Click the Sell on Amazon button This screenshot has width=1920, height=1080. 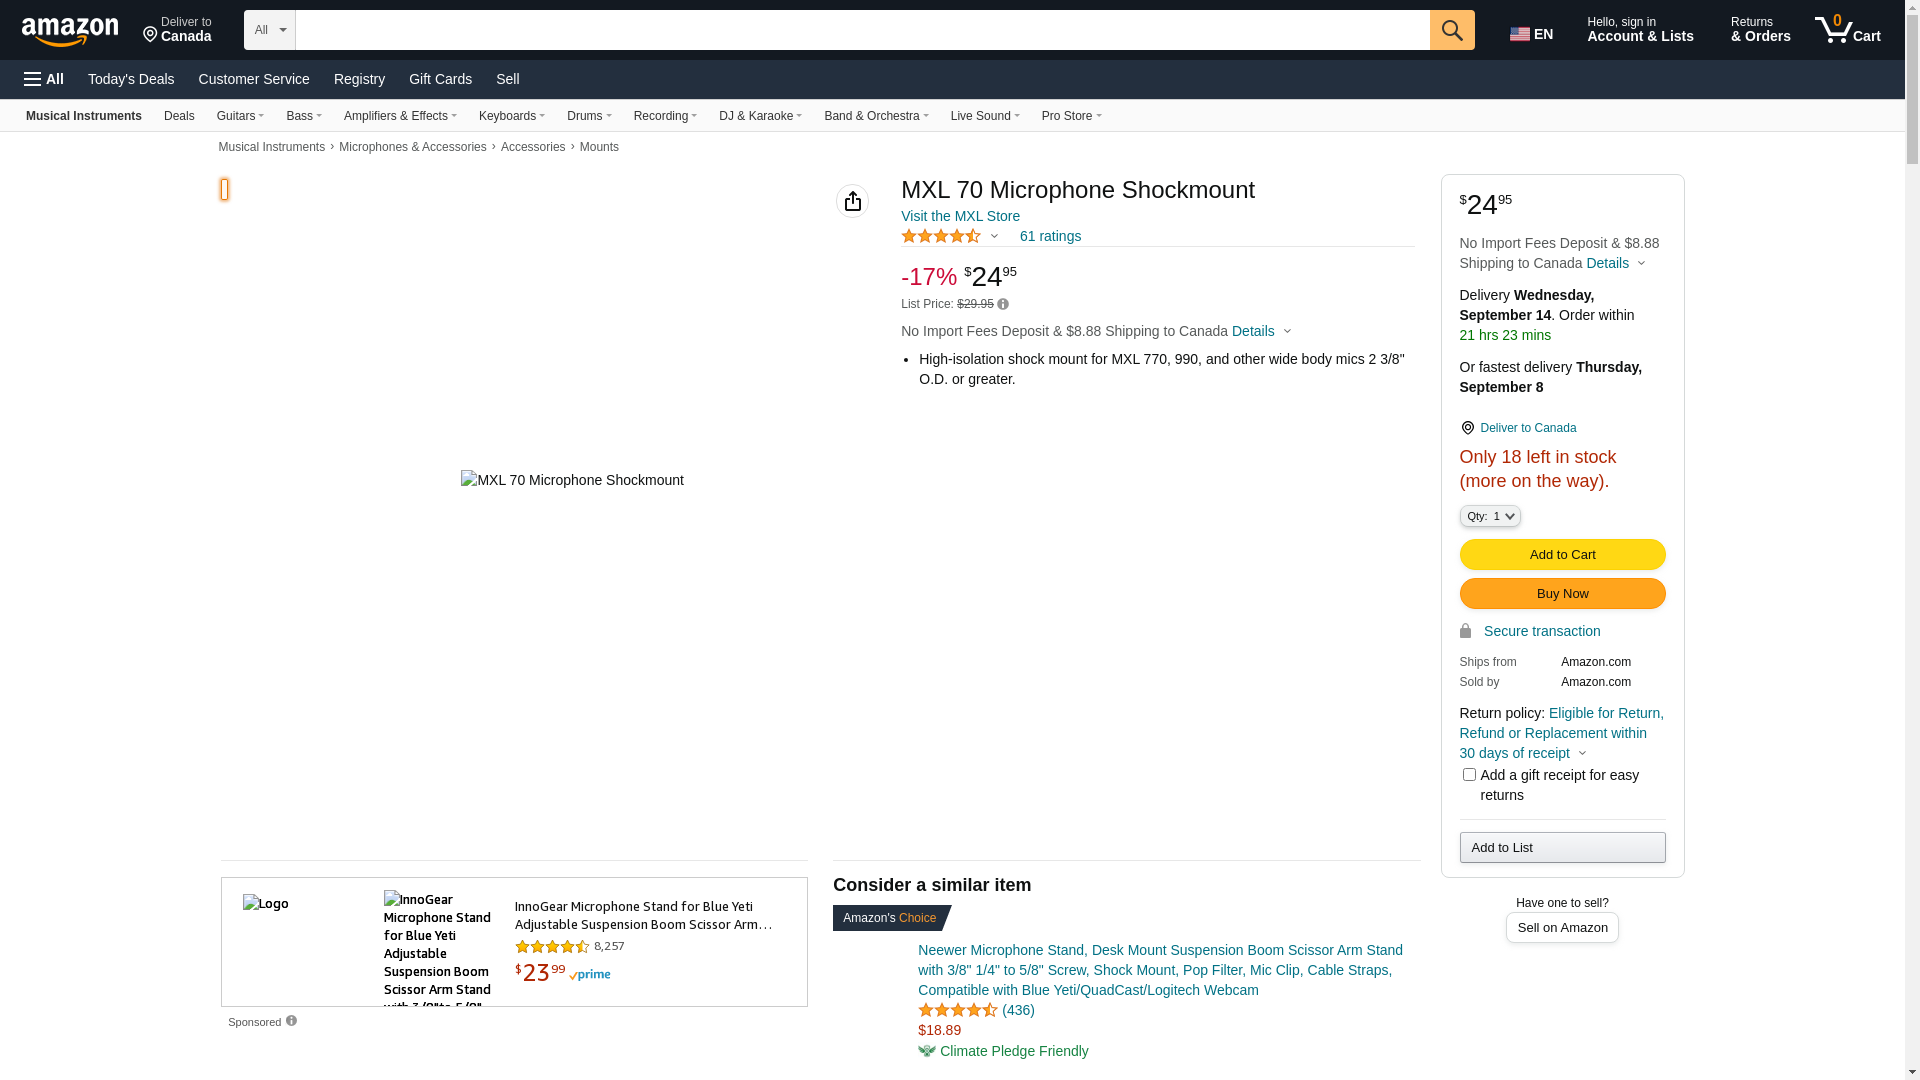(1562, 928)
